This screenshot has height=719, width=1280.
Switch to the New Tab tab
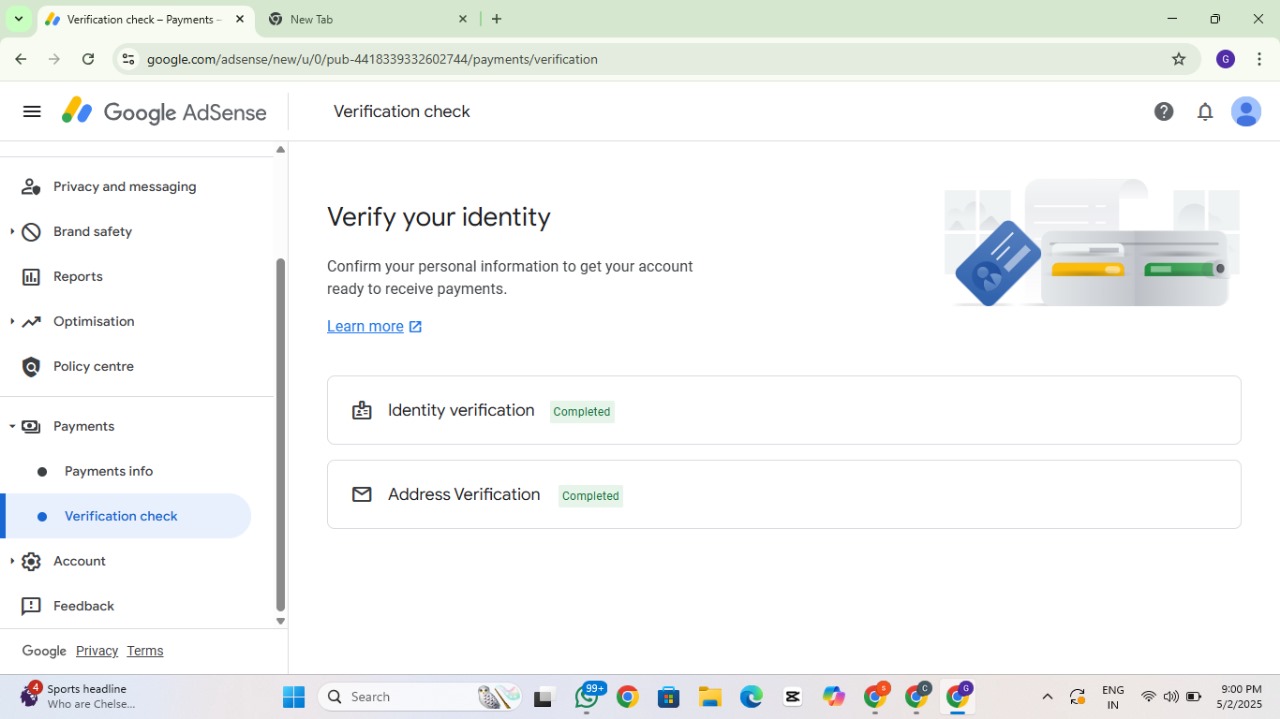coord(368,19)
